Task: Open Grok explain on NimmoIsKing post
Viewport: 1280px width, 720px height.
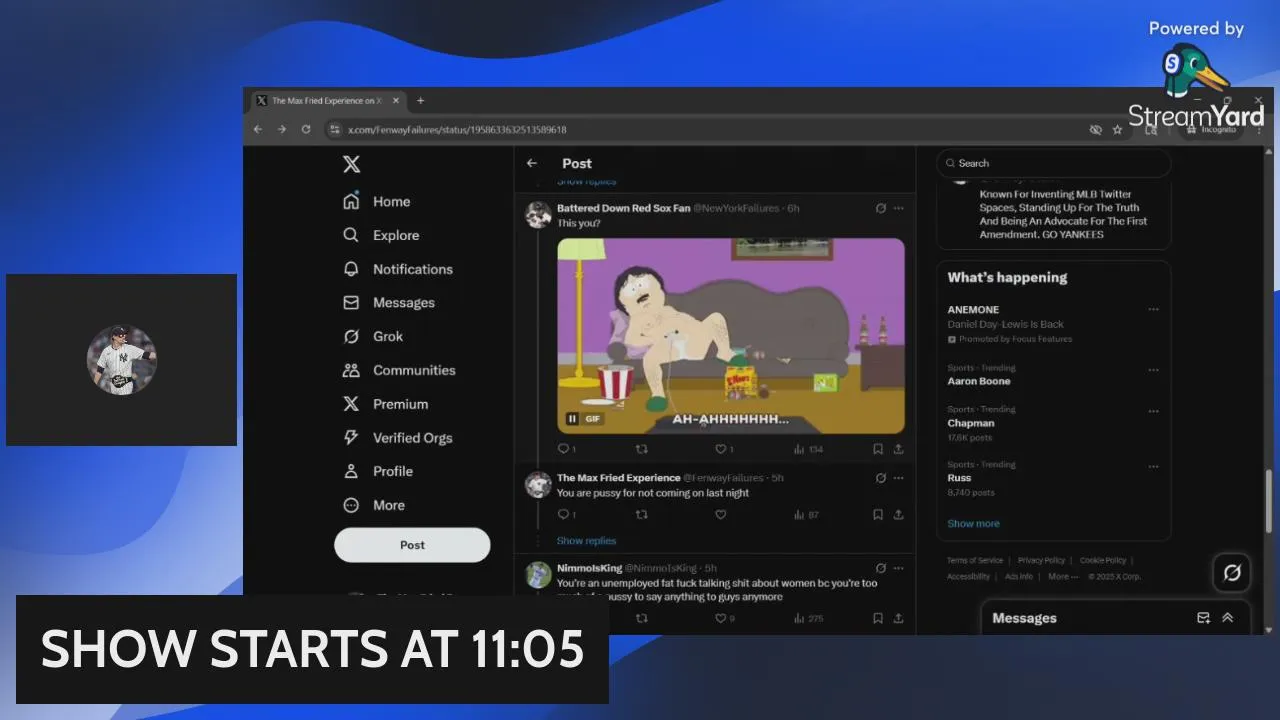Action: (x=880, y=568)
